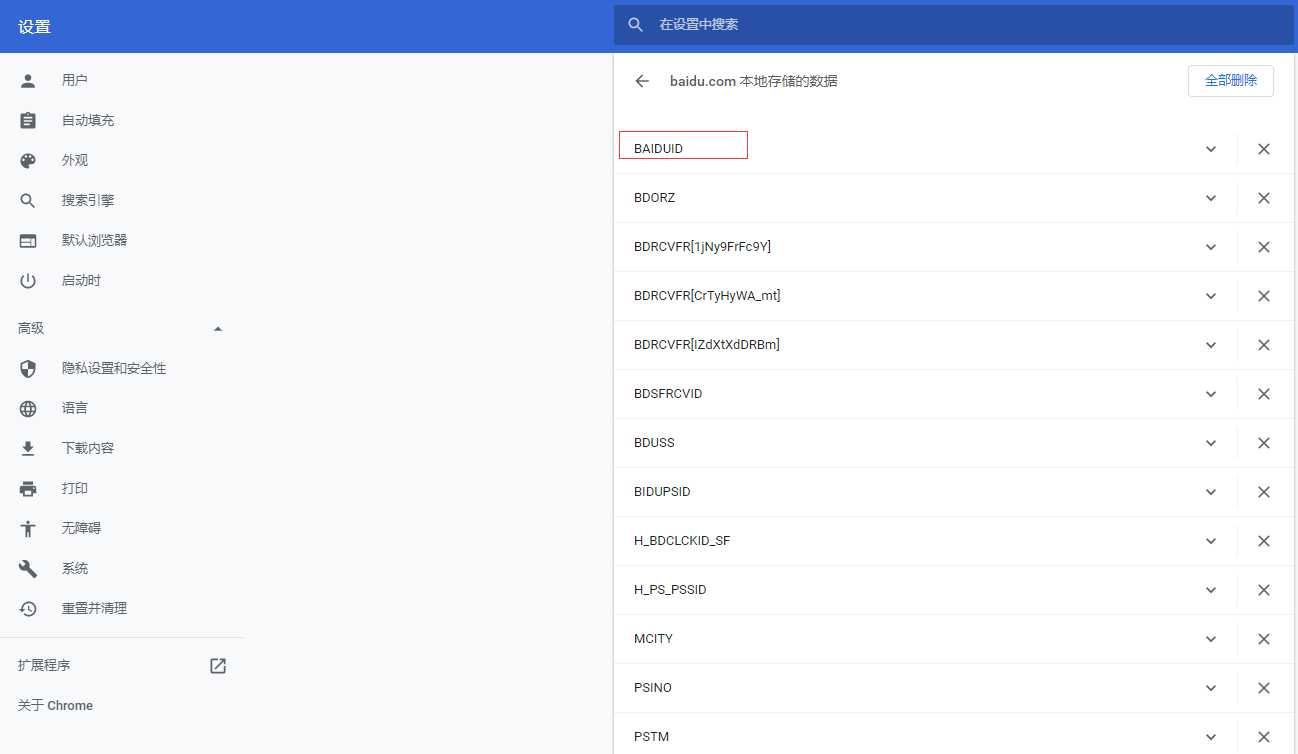1298x754 pixels.
Task: Collapse the 高级 section arrow
Action: 218,328
